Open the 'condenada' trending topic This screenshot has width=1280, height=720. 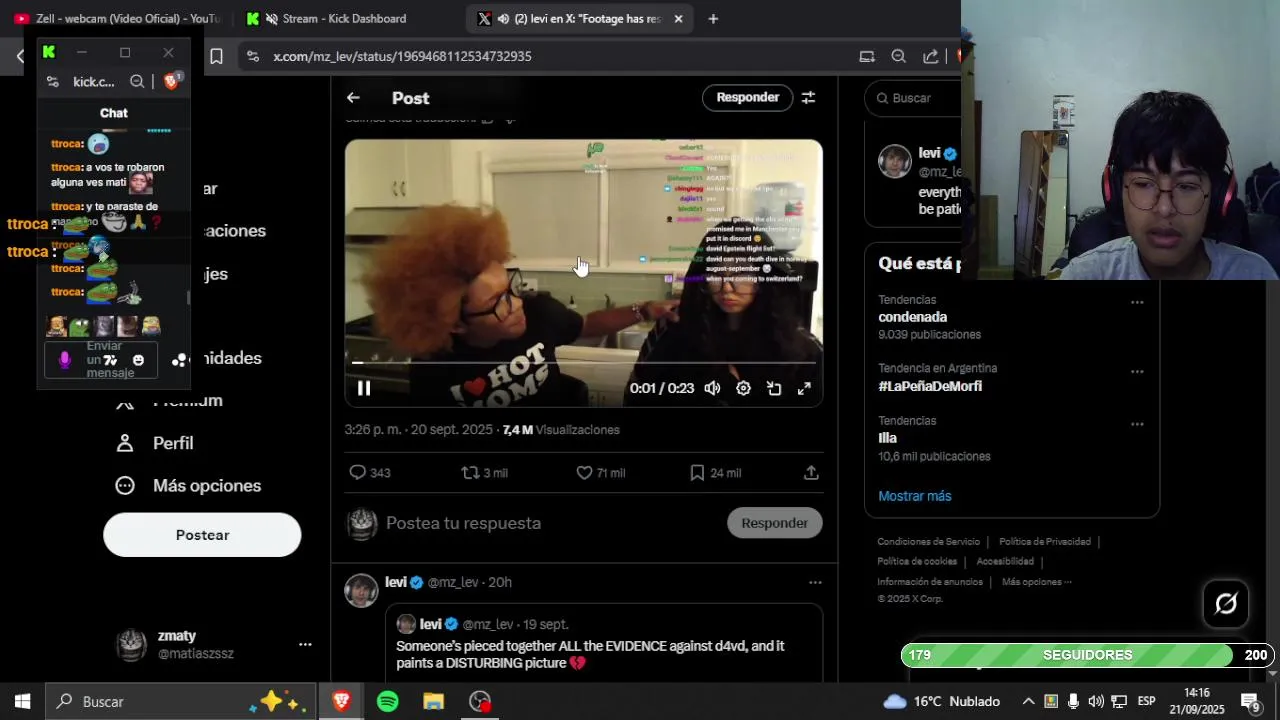point(912,317)
